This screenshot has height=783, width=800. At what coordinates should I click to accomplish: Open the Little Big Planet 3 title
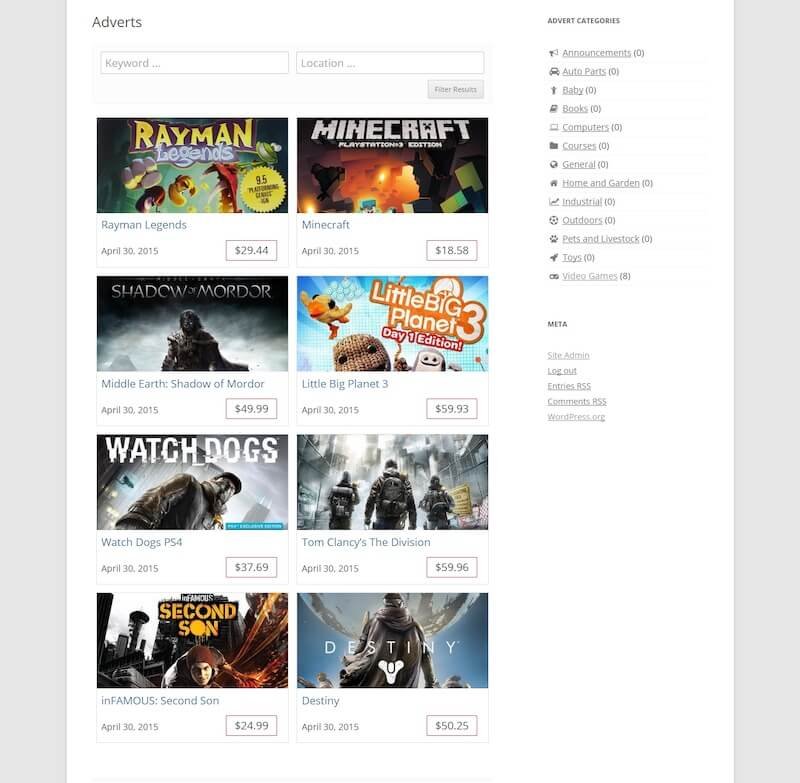click(345, 384)
